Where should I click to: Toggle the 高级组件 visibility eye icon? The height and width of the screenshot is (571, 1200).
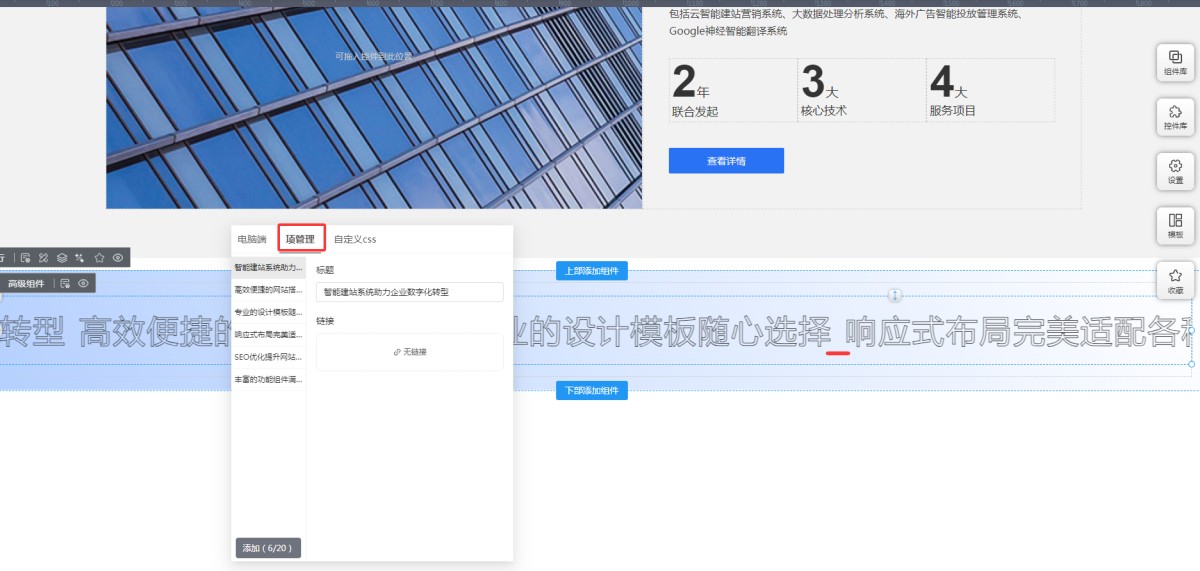tap(84, 284)
